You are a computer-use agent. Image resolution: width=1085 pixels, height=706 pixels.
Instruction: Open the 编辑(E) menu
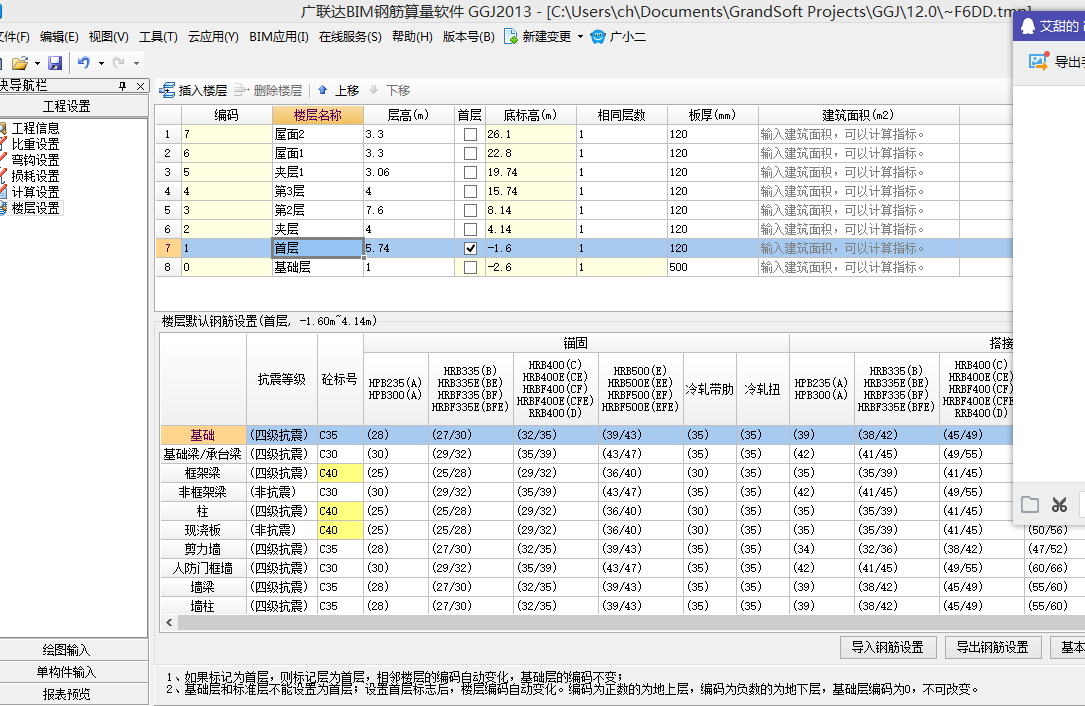(59, 37)
